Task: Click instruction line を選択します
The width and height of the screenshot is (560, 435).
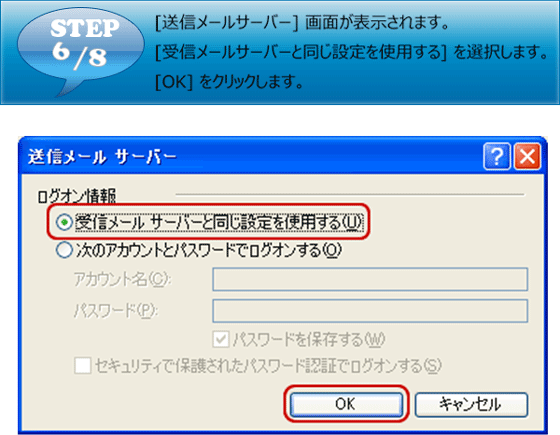Action: [x=501, y=52]
